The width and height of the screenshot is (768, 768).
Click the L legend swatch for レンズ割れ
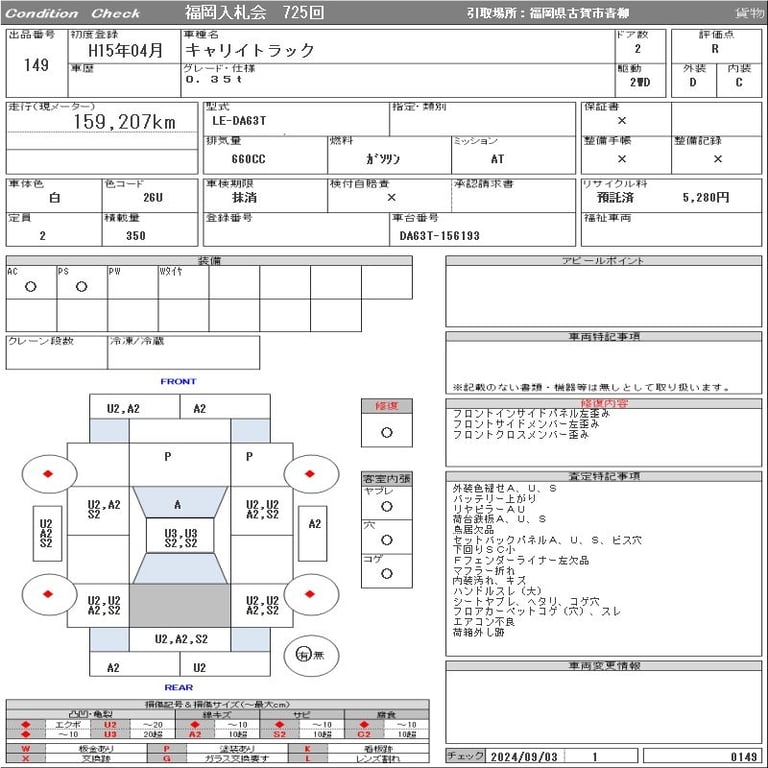click(308, 758)
